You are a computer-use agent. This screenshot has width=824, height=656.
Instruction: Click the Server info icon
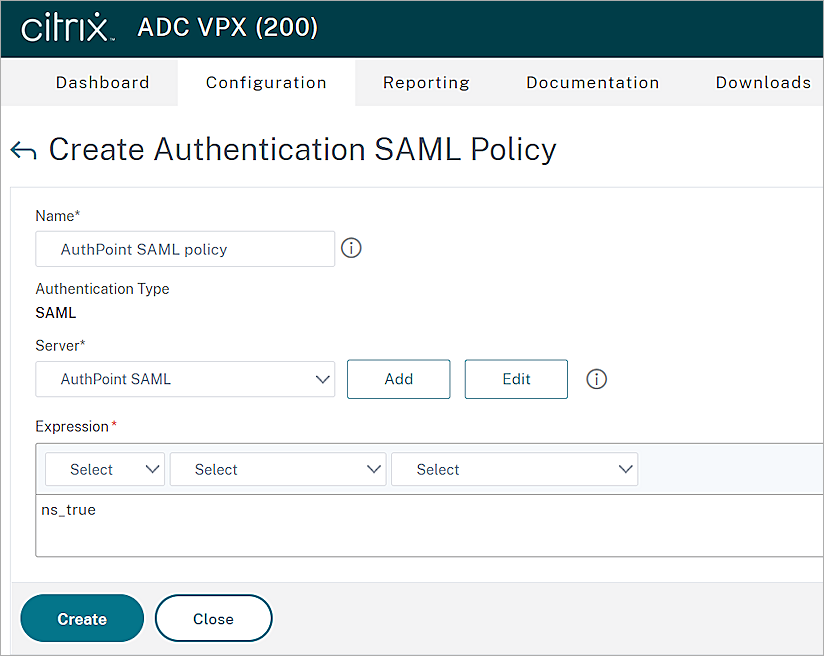pos(596,379)
